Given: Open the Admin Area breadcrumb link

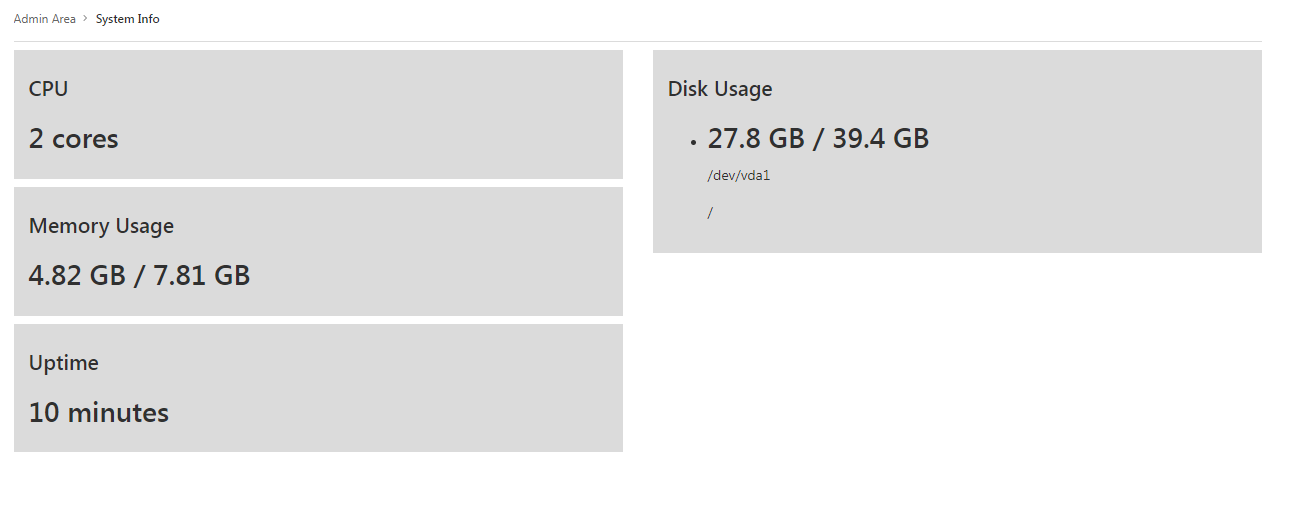Looking at the screenshot, I should coord(45,19).
